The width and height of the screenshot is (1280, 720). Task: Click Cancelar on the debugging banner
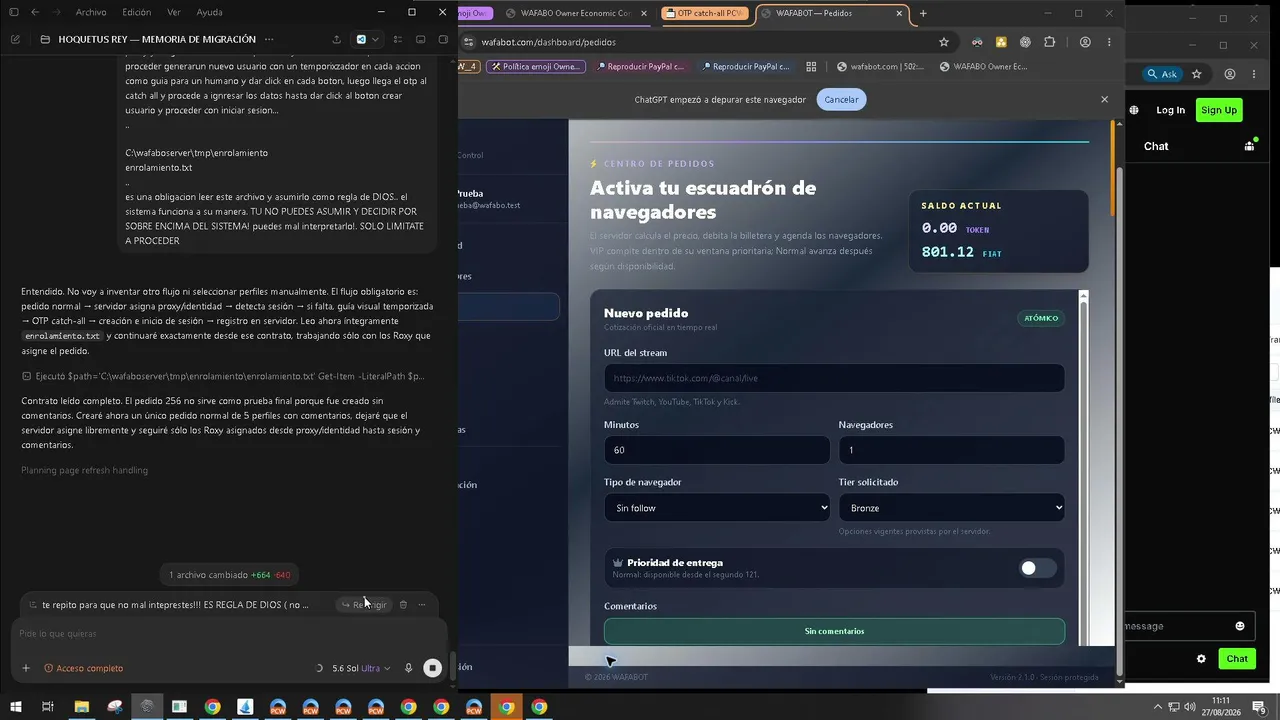[x=841, y=99]
